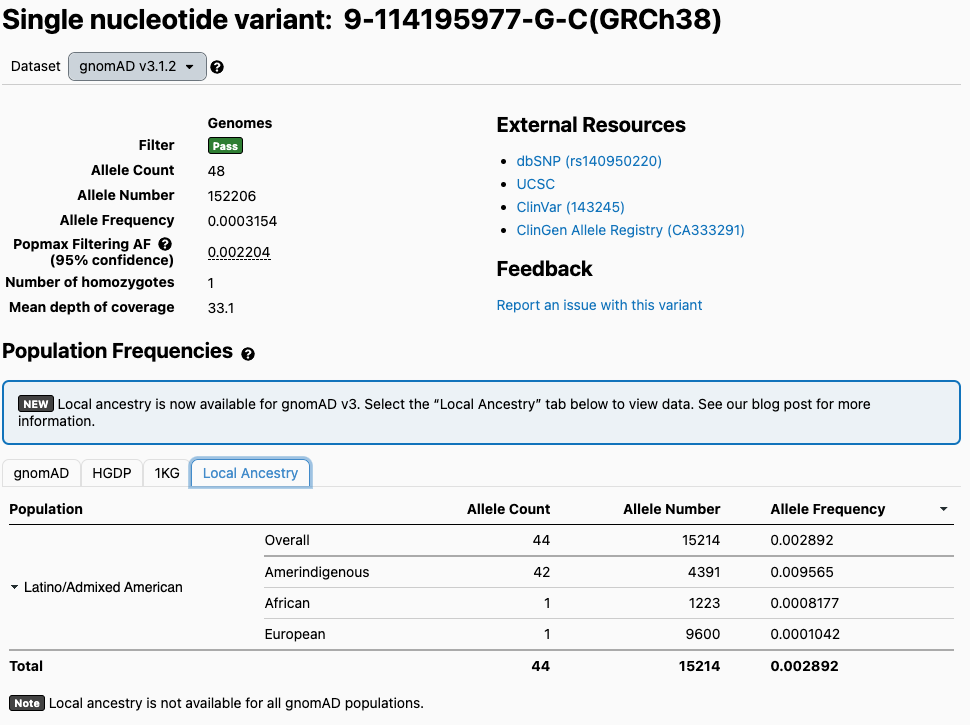Click Report an issue with this variant

[599, 305]
